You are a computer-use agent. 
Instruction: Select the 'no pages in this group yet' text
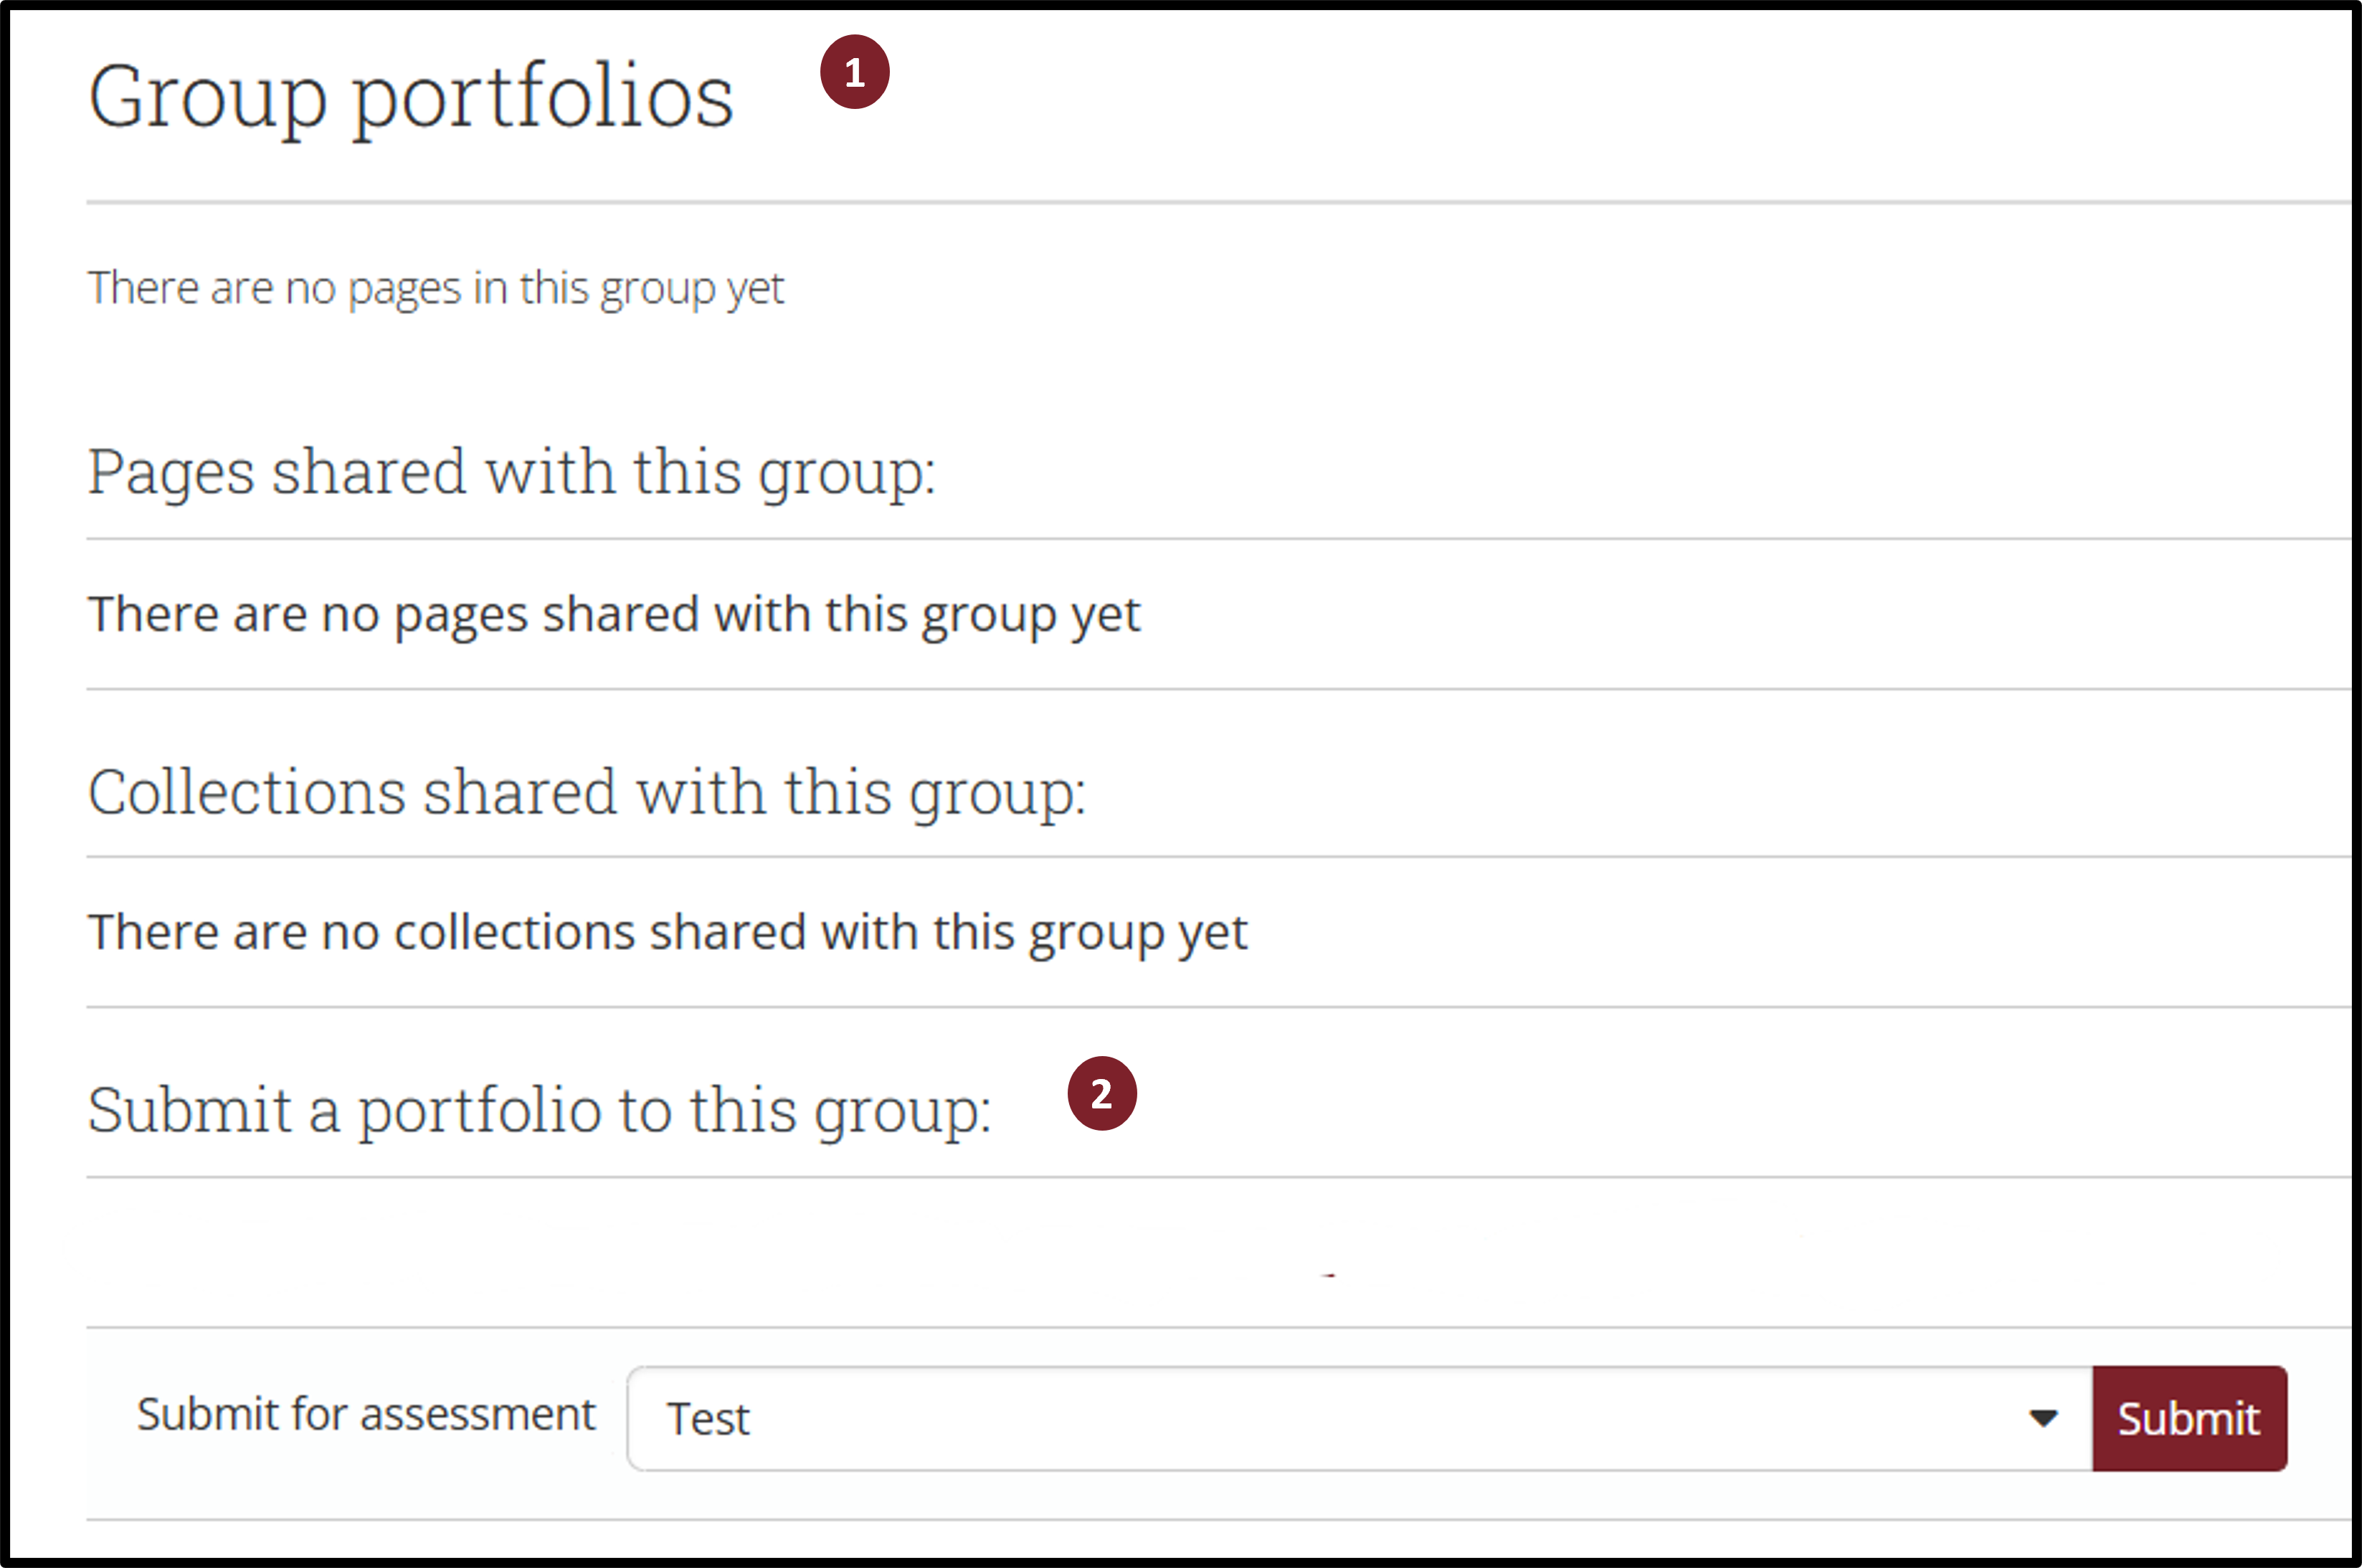click(436, 288)
